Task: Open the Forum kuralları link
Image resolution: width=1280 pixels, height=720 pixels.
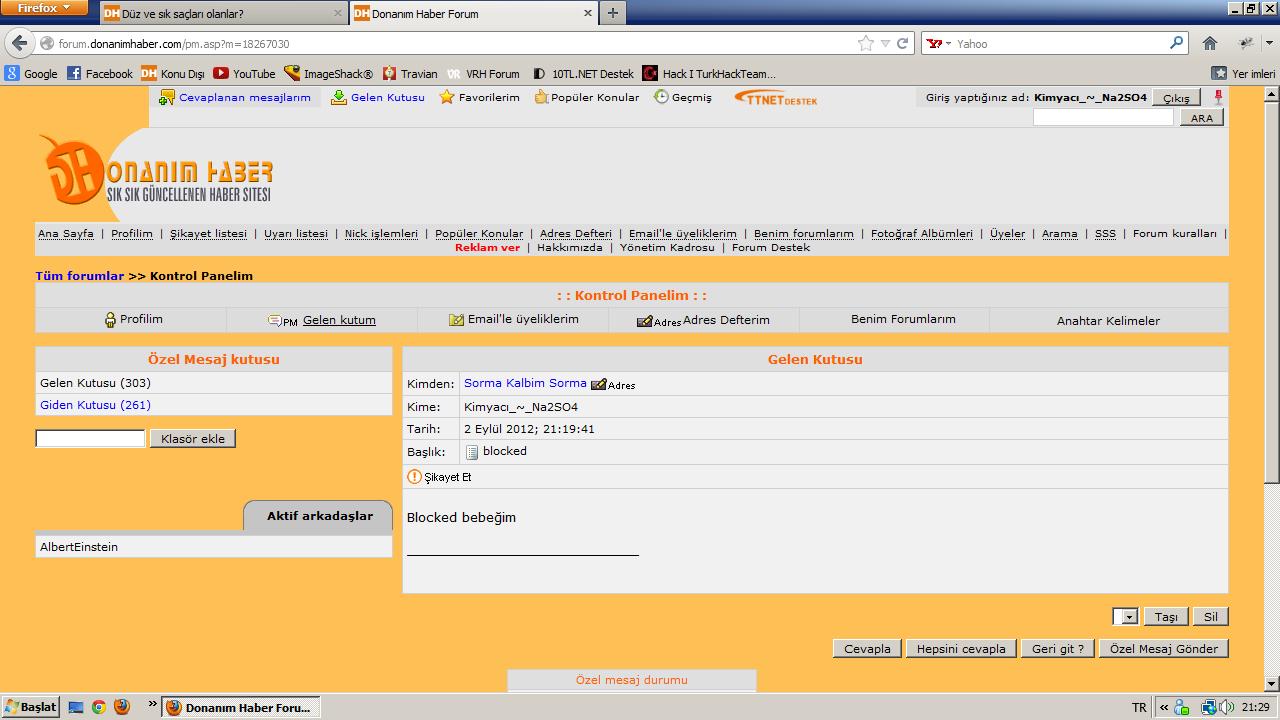Action: pos(1175,234)
